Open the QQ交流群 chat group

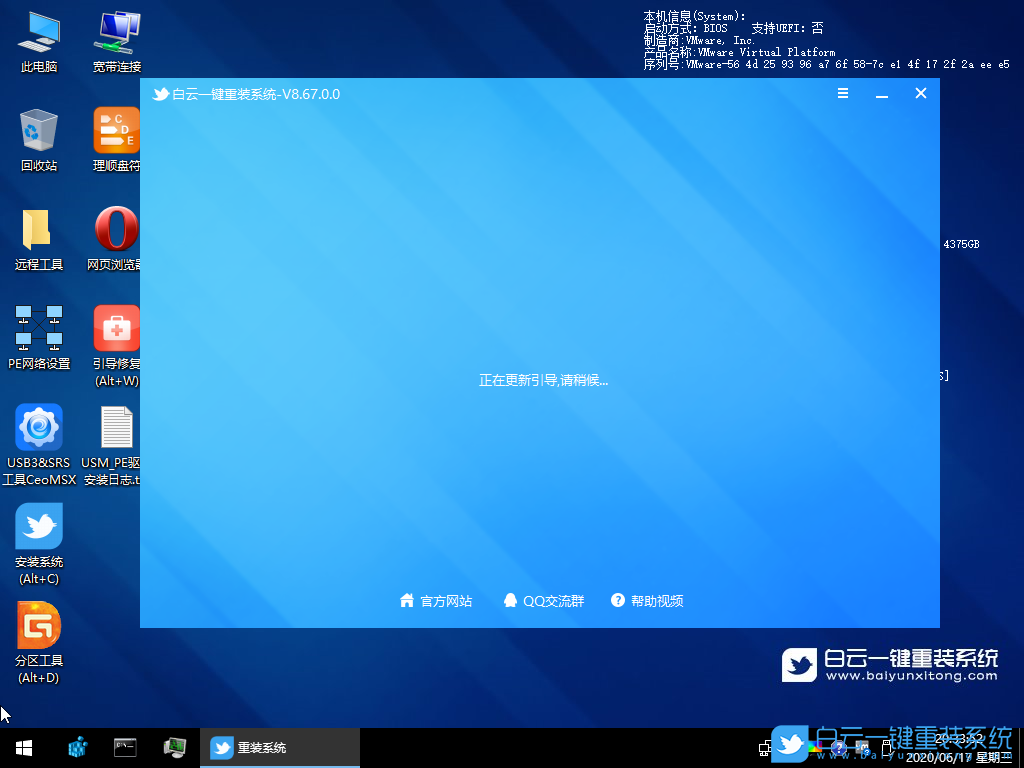click(x=543, y=601)
